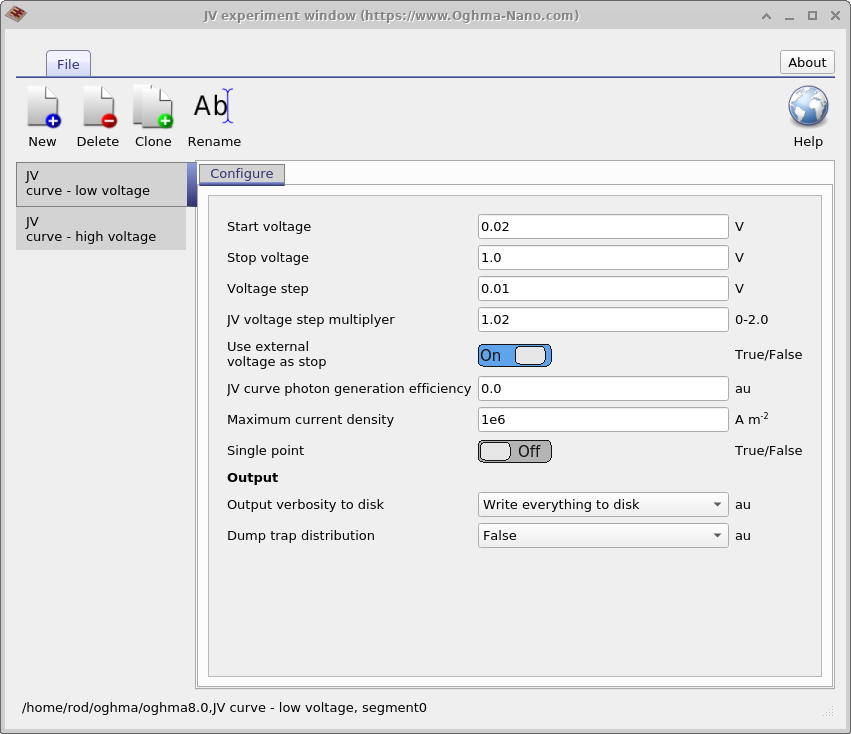Viewport: 851px width, 734px height.
Task: Edit the JV voltage step multiplyer value
Action: [602, 319]
